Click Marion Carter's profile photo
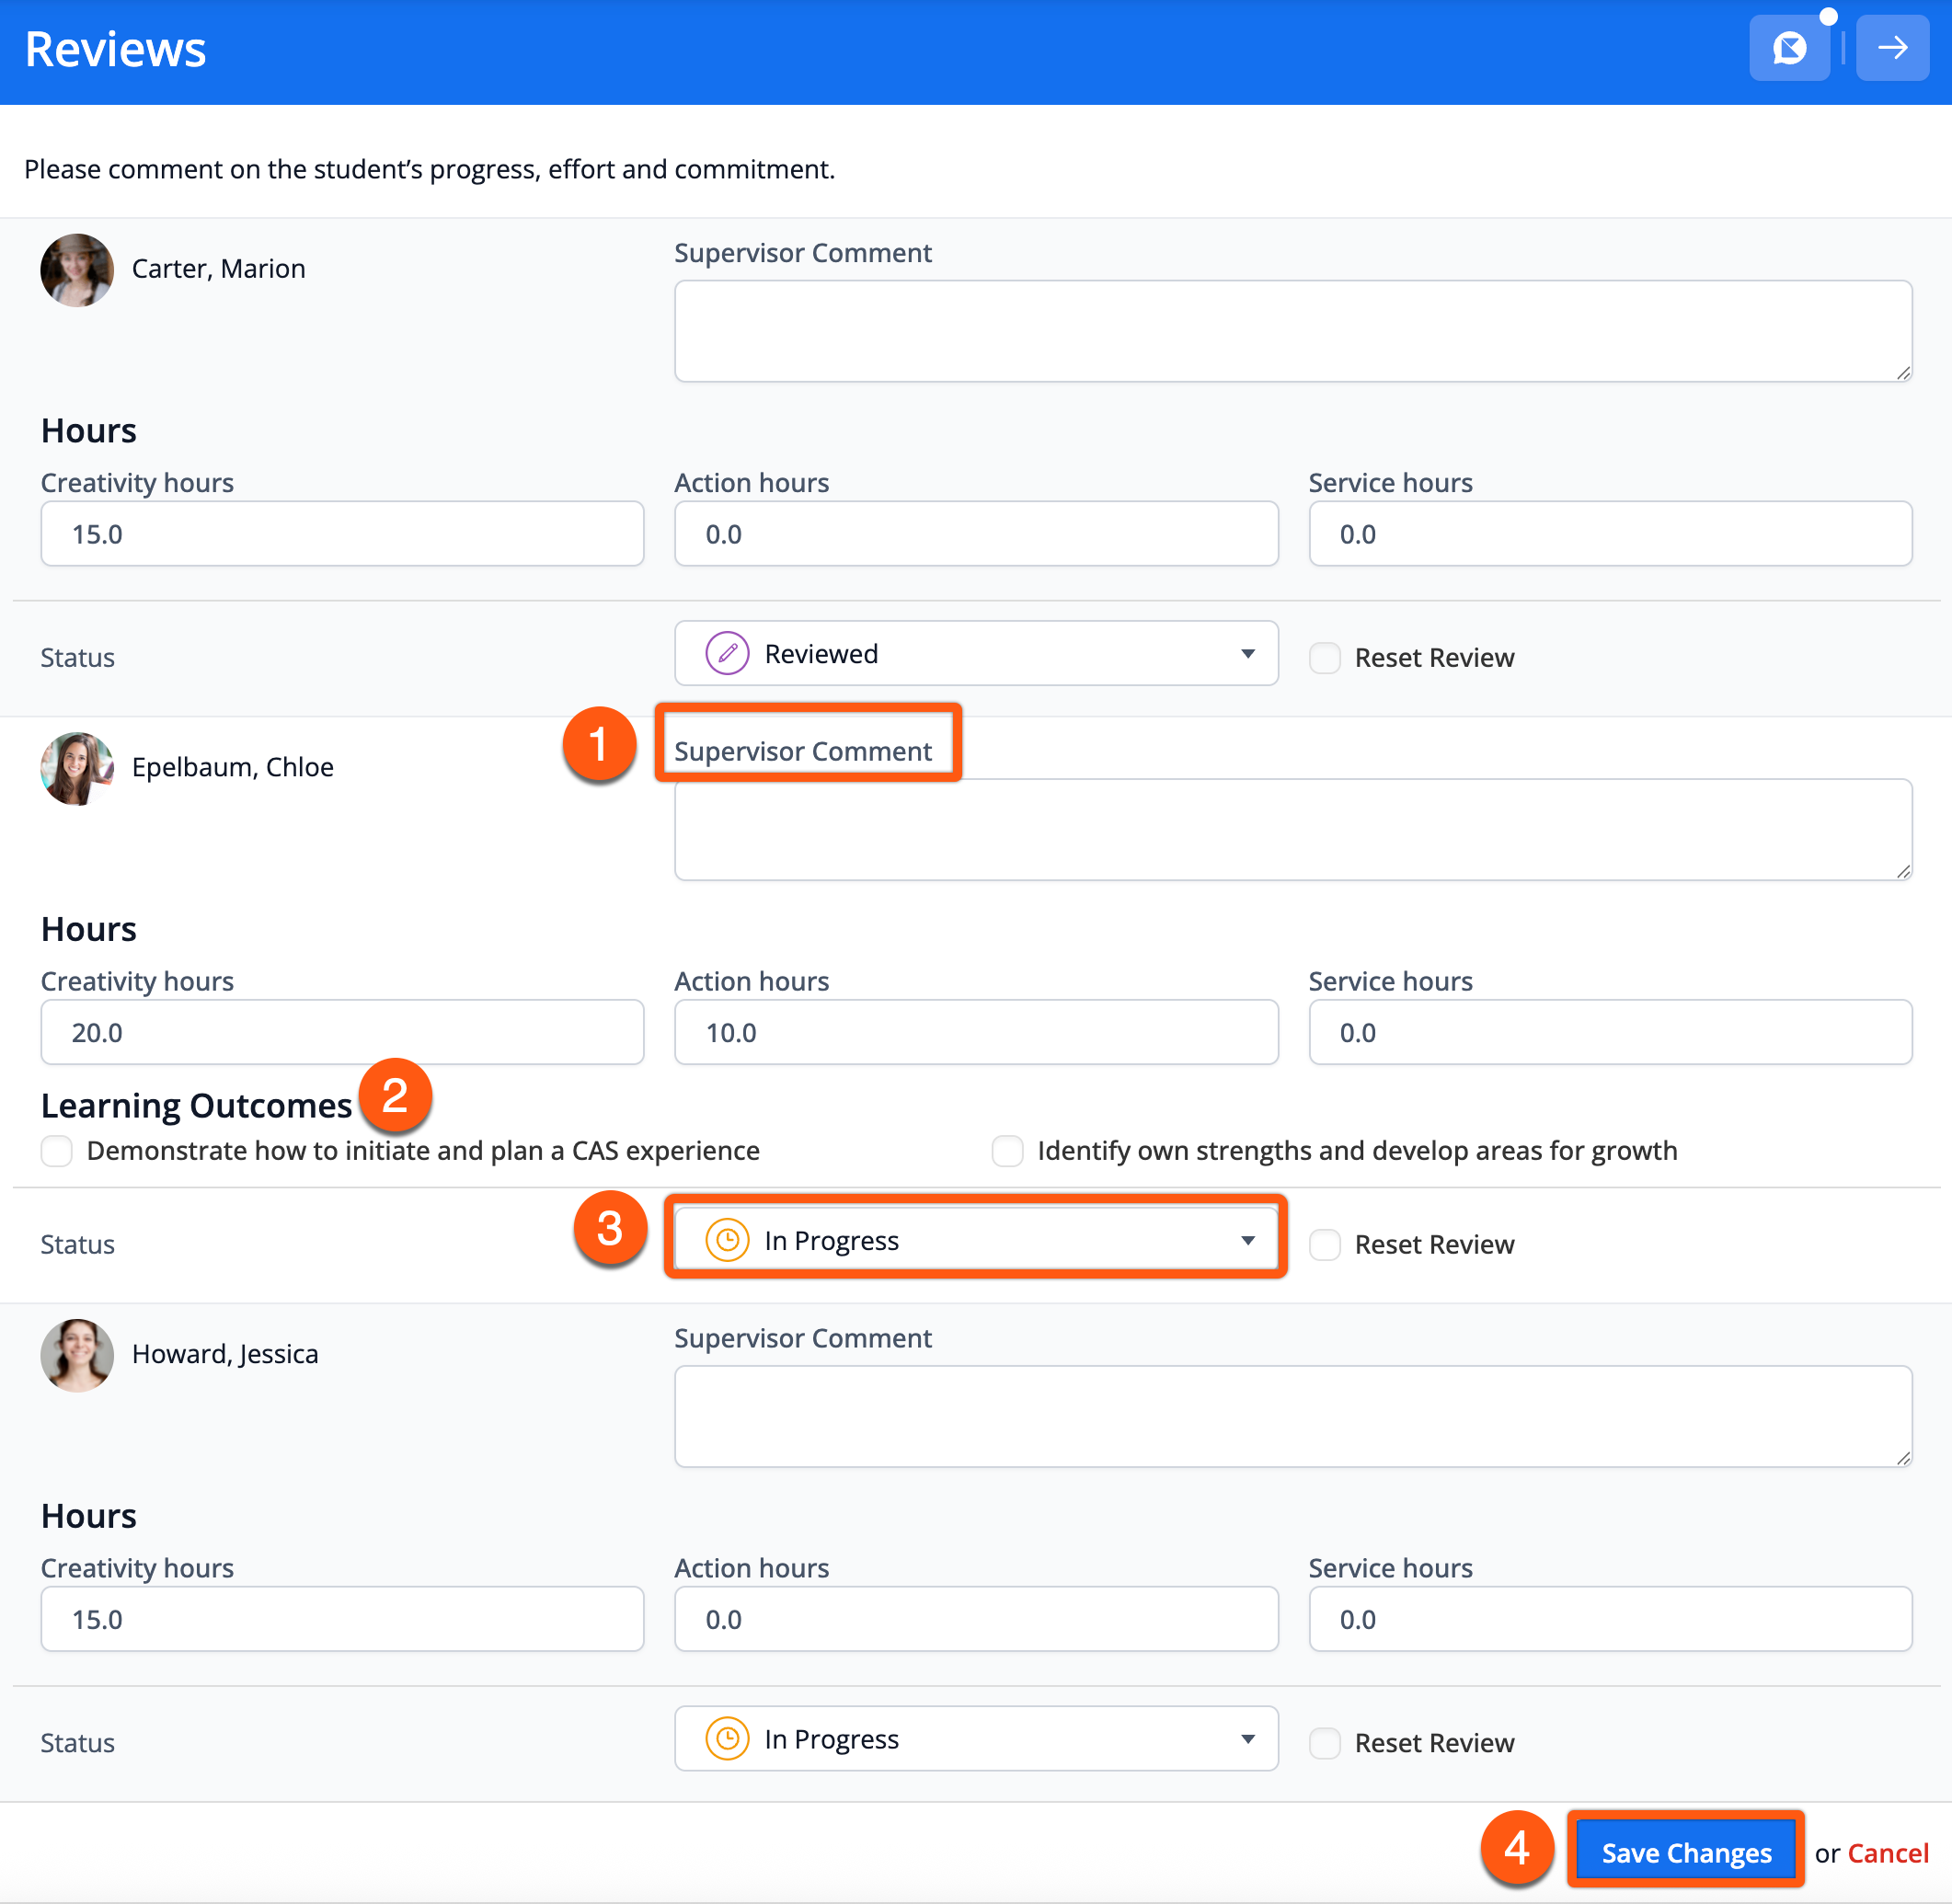The image size is (1952, 1904). tap(77, 270)
